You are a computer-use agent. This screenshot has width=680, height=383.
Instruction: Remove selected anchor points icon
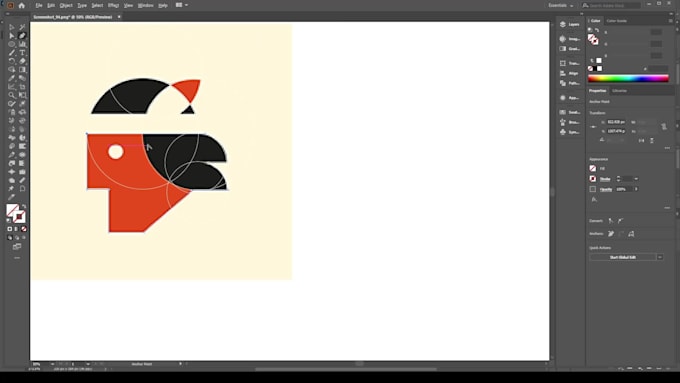pos(611,234)
